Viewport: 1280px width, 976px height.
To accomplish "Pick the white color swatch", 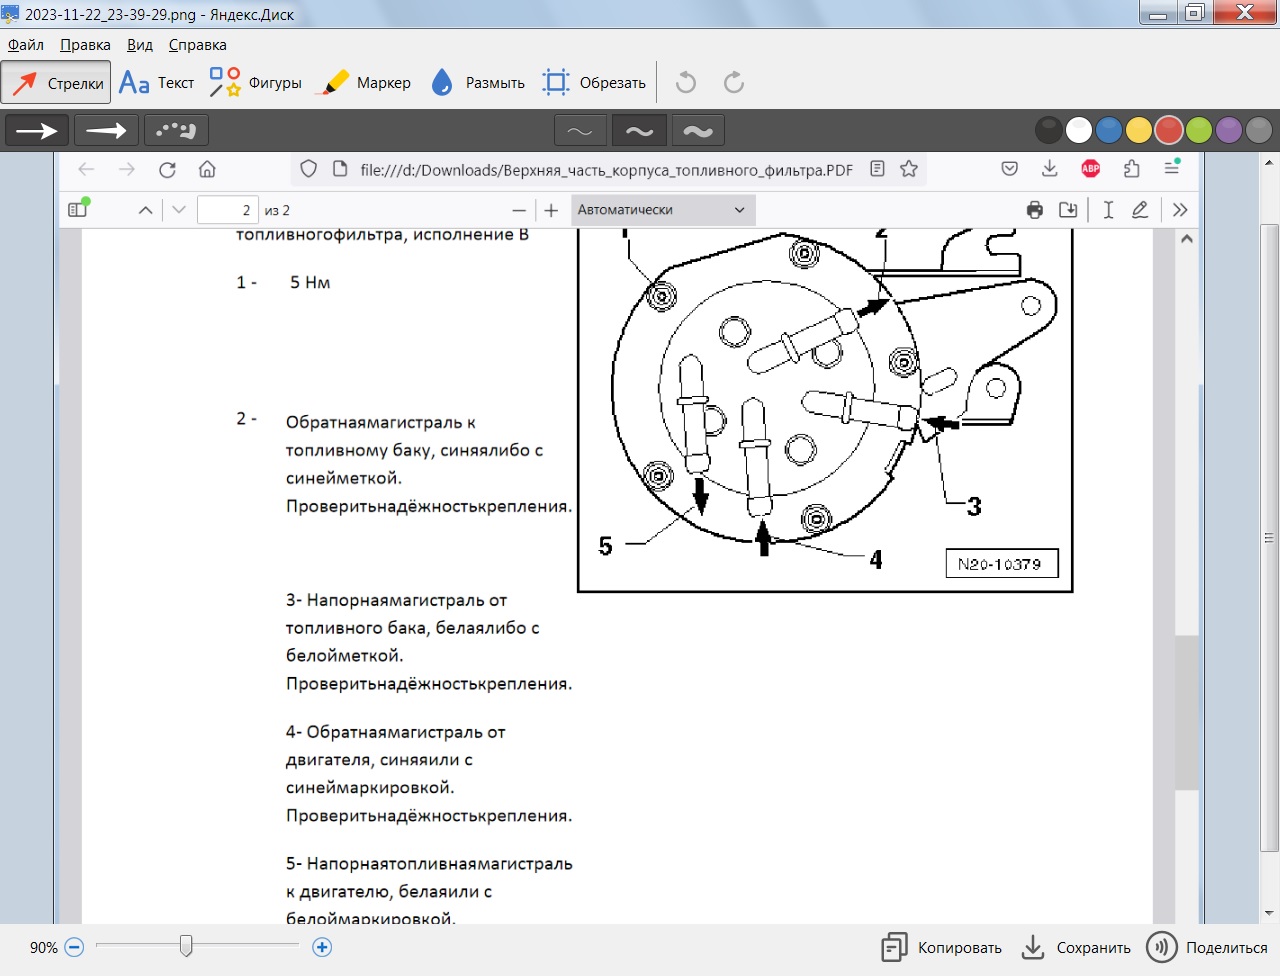I will click(x=1079, y=130).
